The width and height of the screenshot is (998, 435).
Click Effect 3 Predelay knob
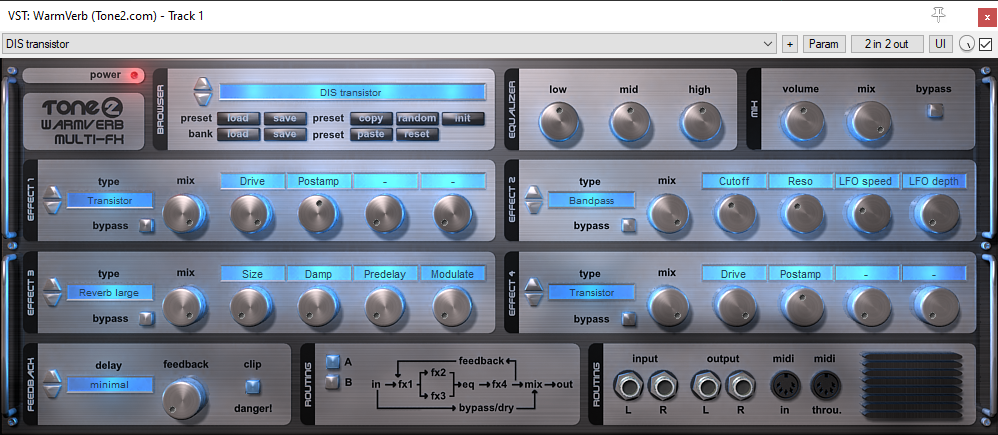[386, 306]
